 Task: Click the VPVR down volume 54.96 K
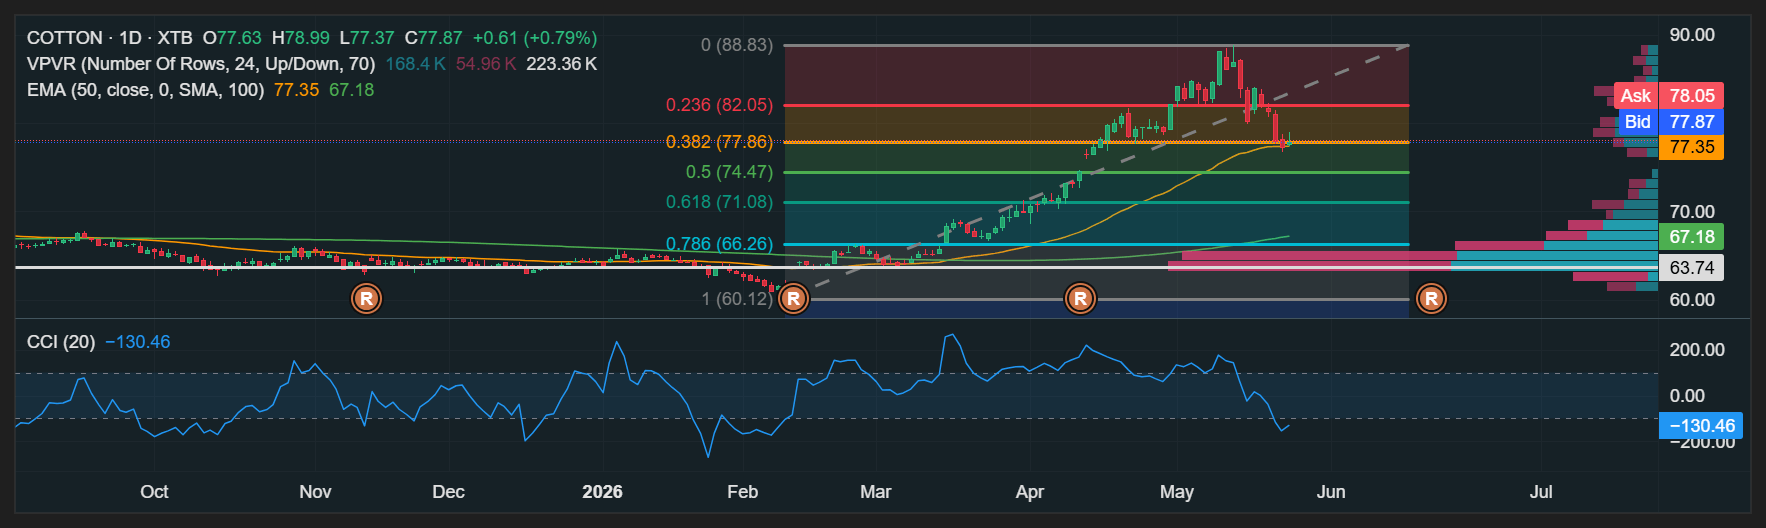pyautogui.click(x=486, y=64)
